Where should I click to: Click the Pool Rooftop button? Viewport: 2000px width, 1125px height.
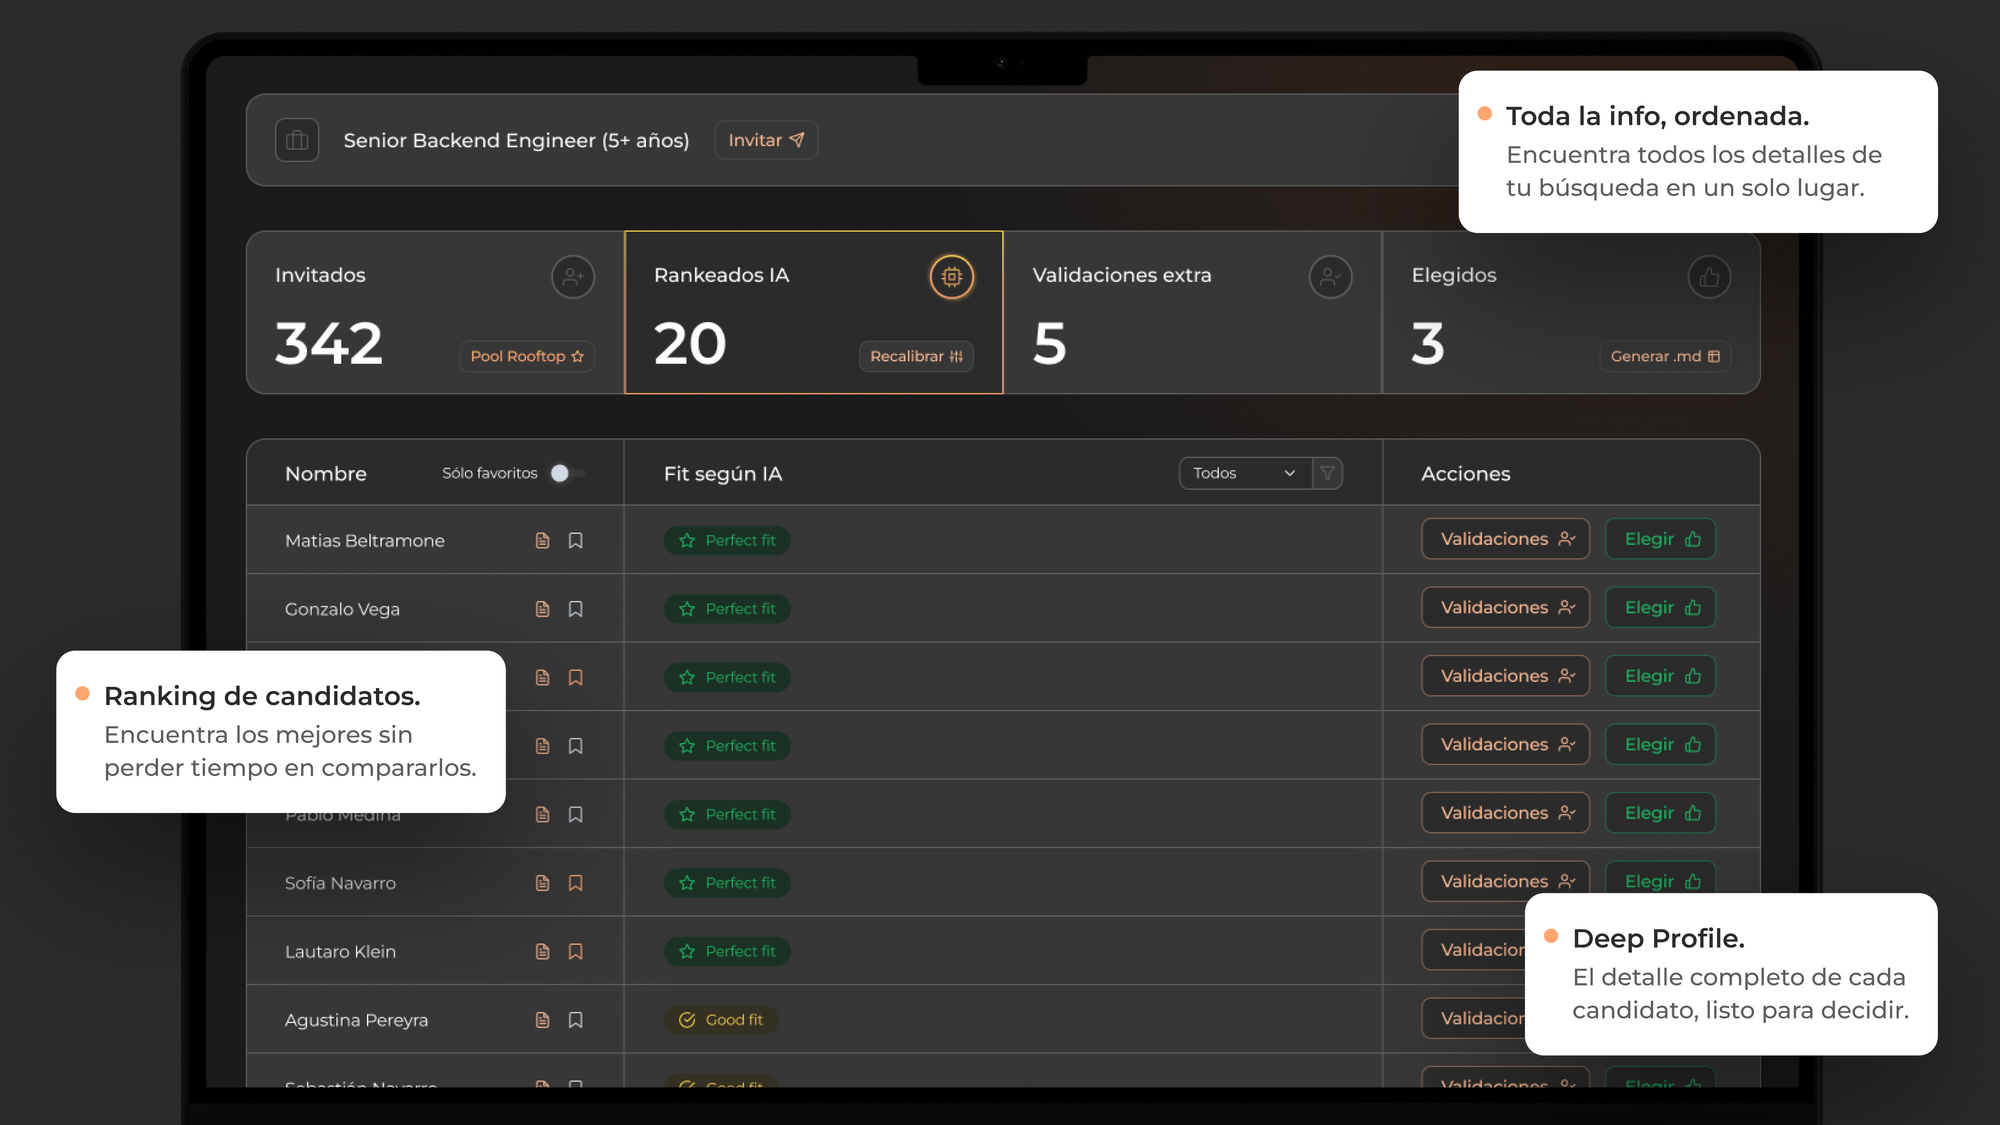point(527,356)
